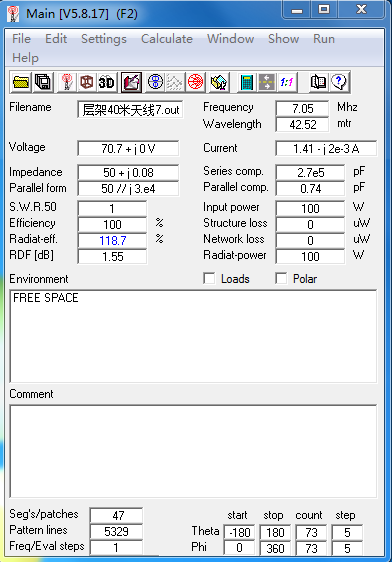
Task: Toggle the Polar checkbox
Action: 281,278
